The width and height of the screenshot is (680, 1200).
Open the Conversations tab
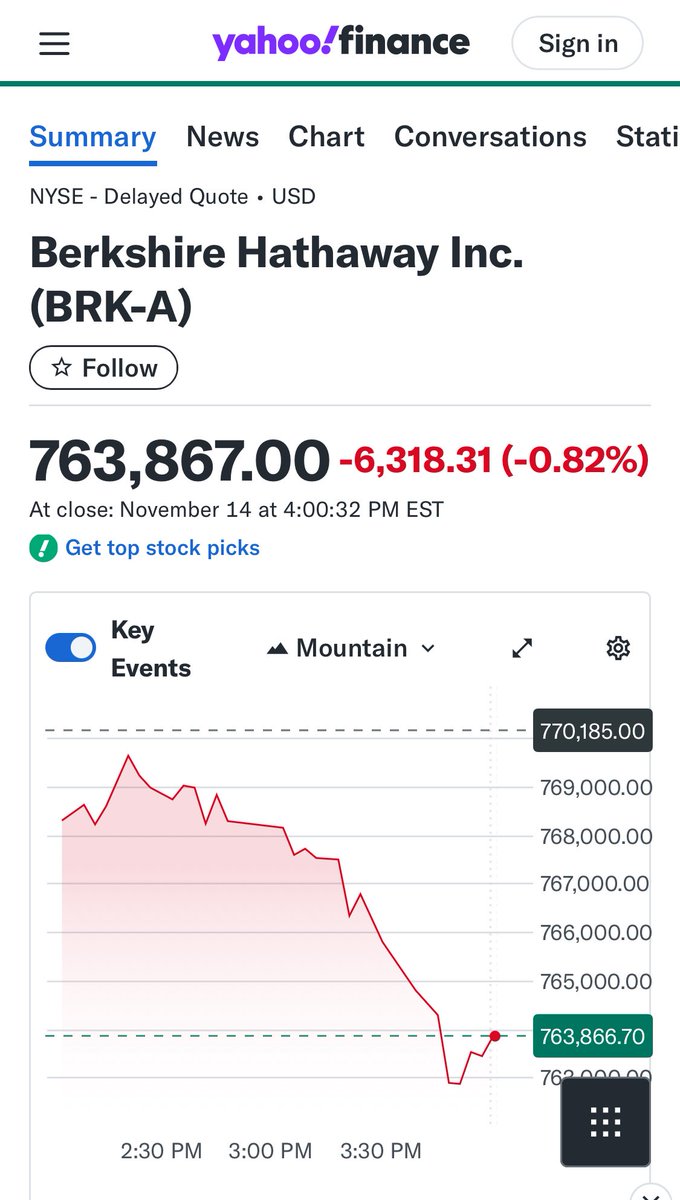pos(490,137)
